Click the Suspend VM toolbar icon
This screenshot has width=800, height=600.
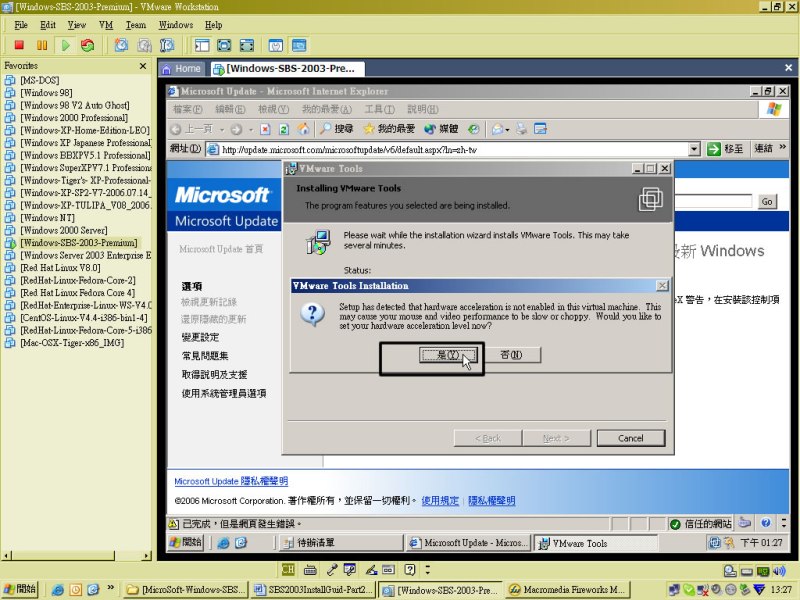(42, 45)
